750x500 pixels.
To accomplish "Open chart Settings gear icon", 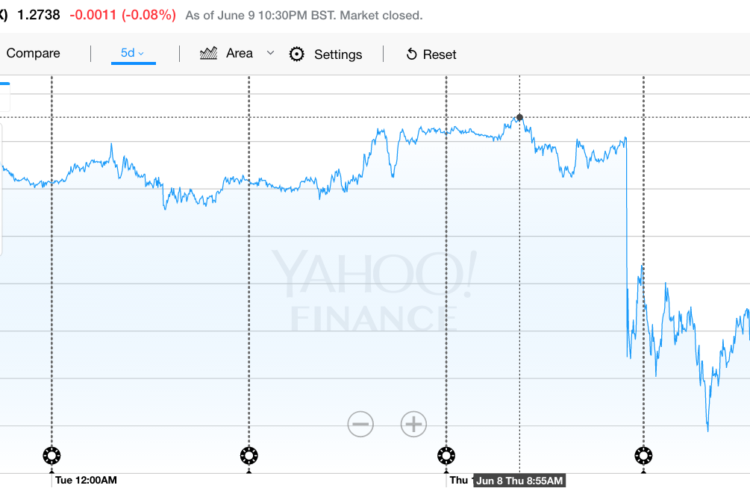I will pyautogui.click(x=297, y=54).
